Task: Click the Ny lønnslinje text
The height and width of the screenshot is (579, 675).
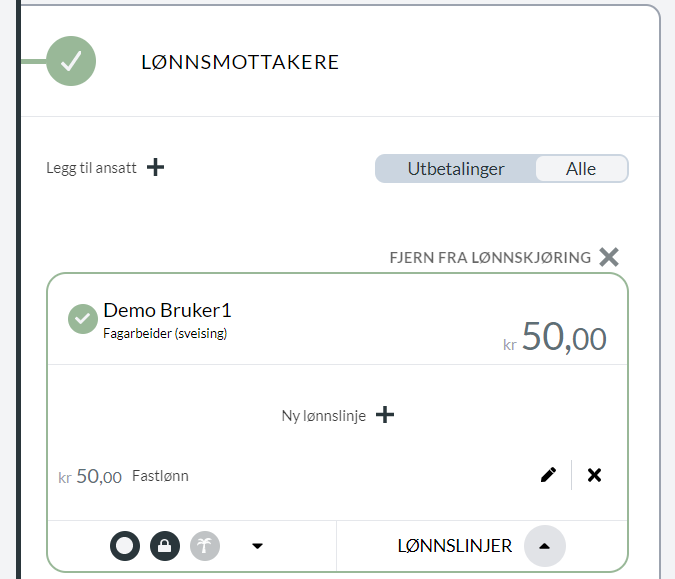Action: tap(324, 416)
